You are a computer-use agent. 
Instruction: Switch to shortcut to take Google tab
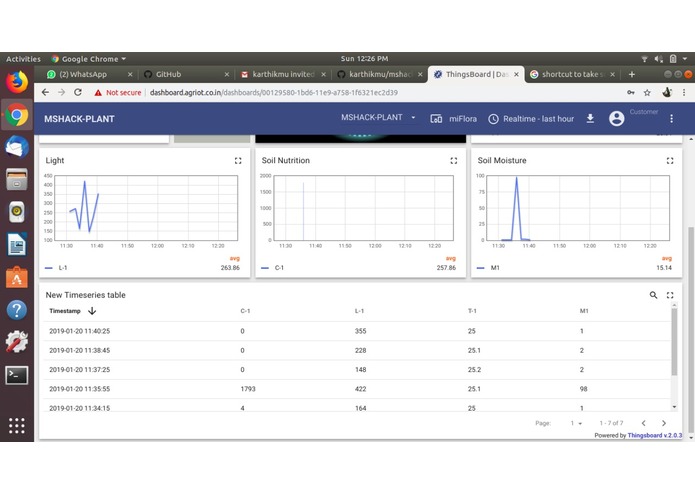pos(572,74)
